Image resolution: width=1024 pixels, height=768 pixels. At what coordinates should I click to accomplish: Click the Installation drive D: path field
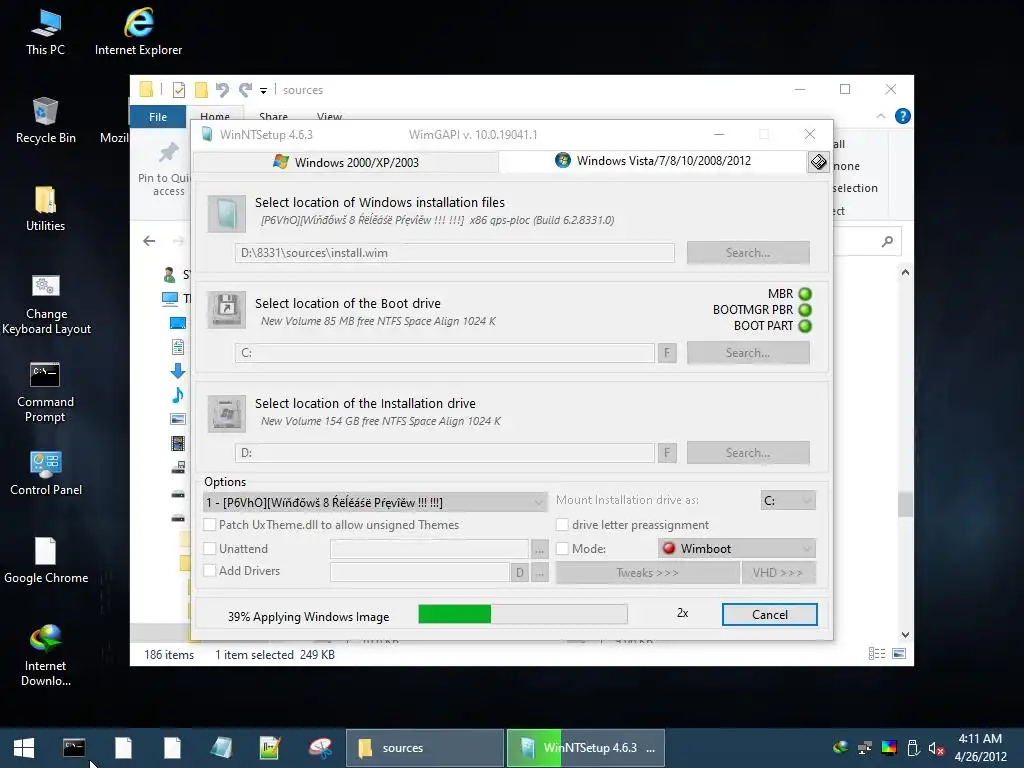(445, 453)
